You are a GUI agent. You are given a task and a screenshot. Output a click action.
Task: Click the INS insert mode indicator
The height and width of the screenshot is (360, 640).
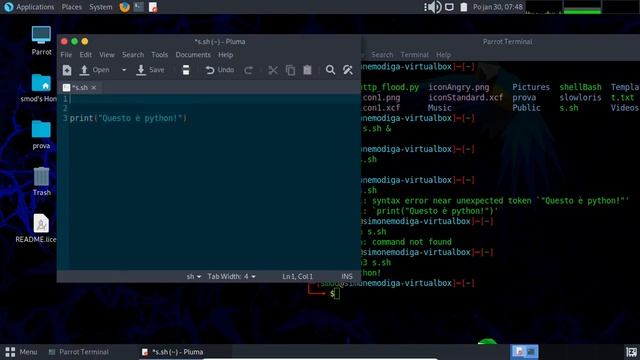click(x=347, y=276)
